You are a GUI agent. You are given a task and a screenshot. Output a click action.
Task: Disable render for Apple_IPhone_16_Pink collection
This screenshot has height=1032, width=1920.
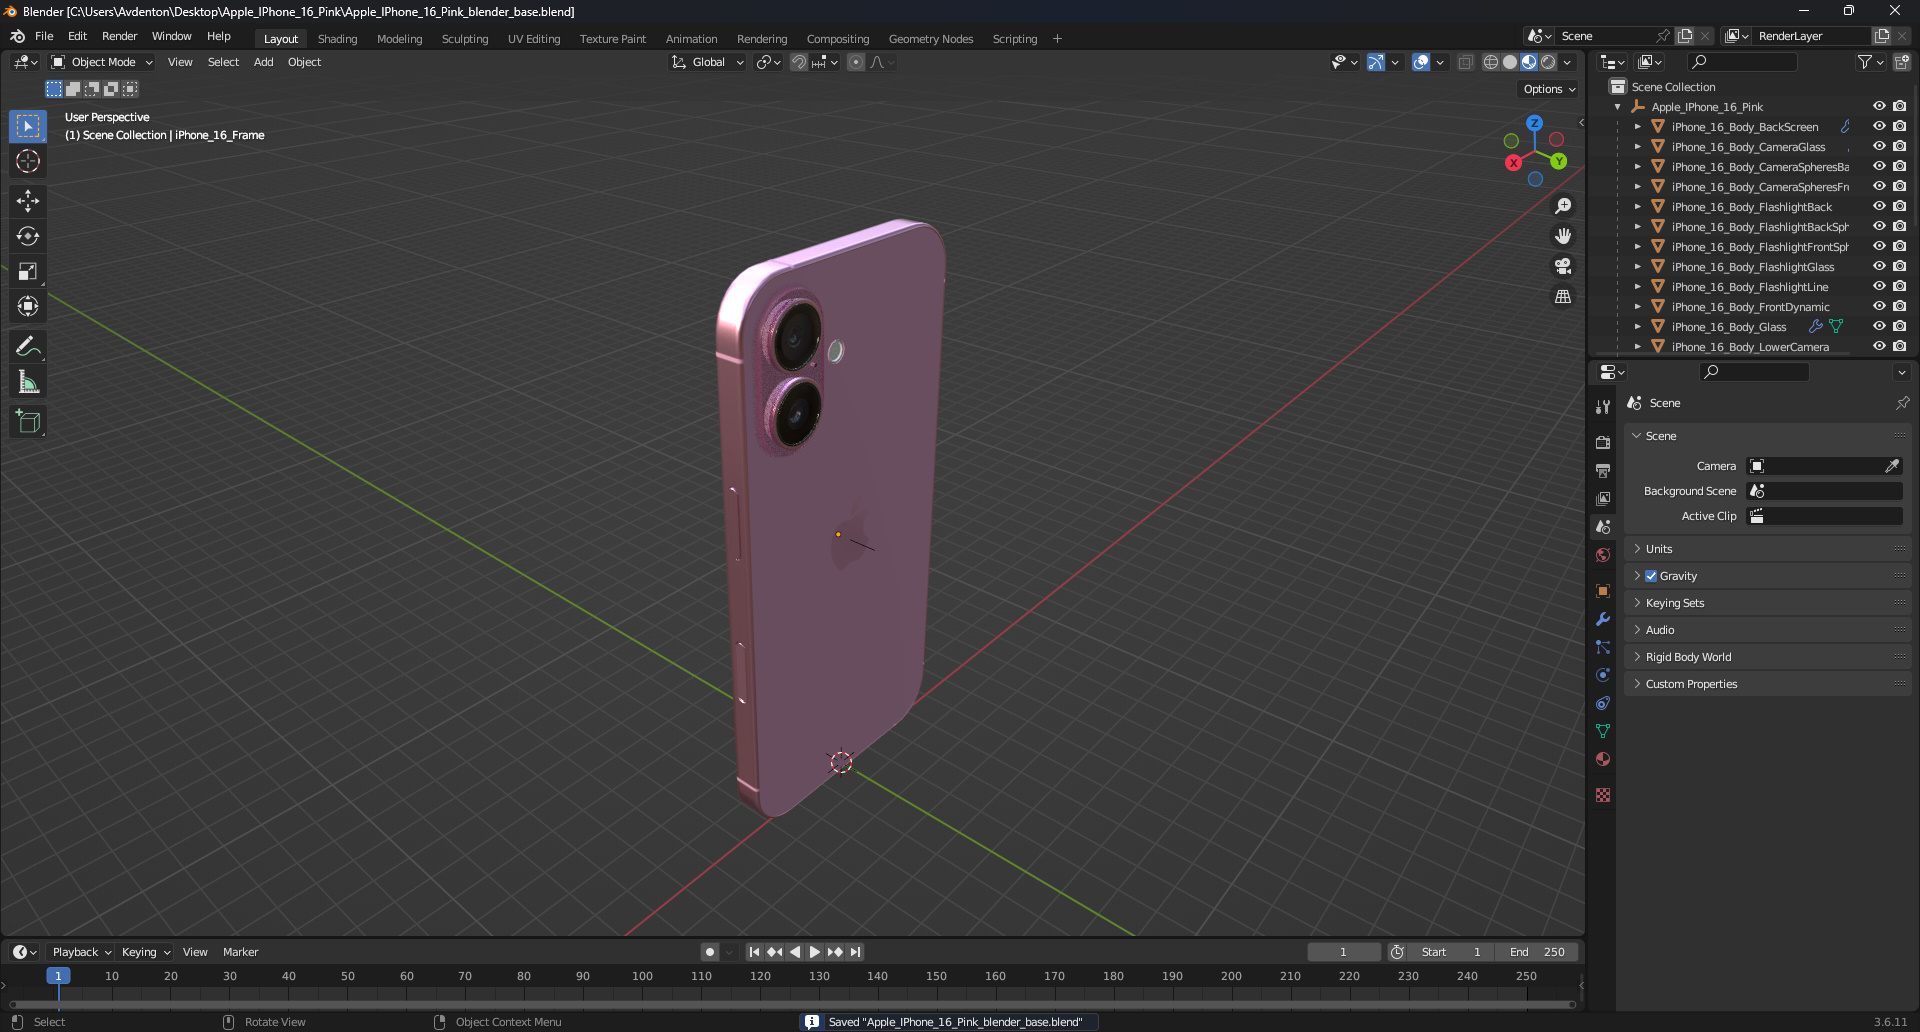[1900, 107]
